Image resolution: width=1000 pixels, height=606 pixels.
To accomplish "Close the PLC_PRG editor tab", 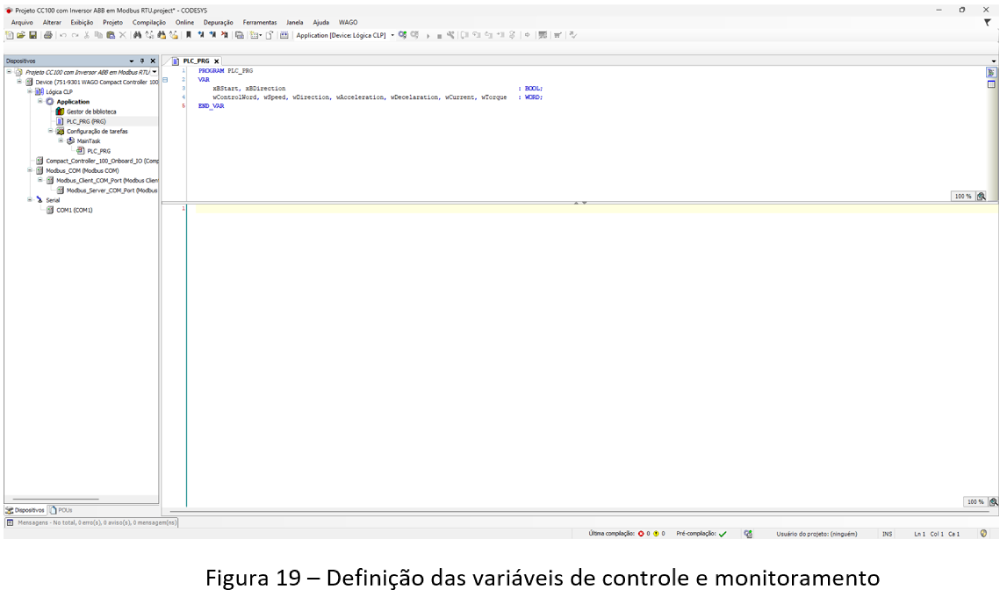I will tap(217, 62).
